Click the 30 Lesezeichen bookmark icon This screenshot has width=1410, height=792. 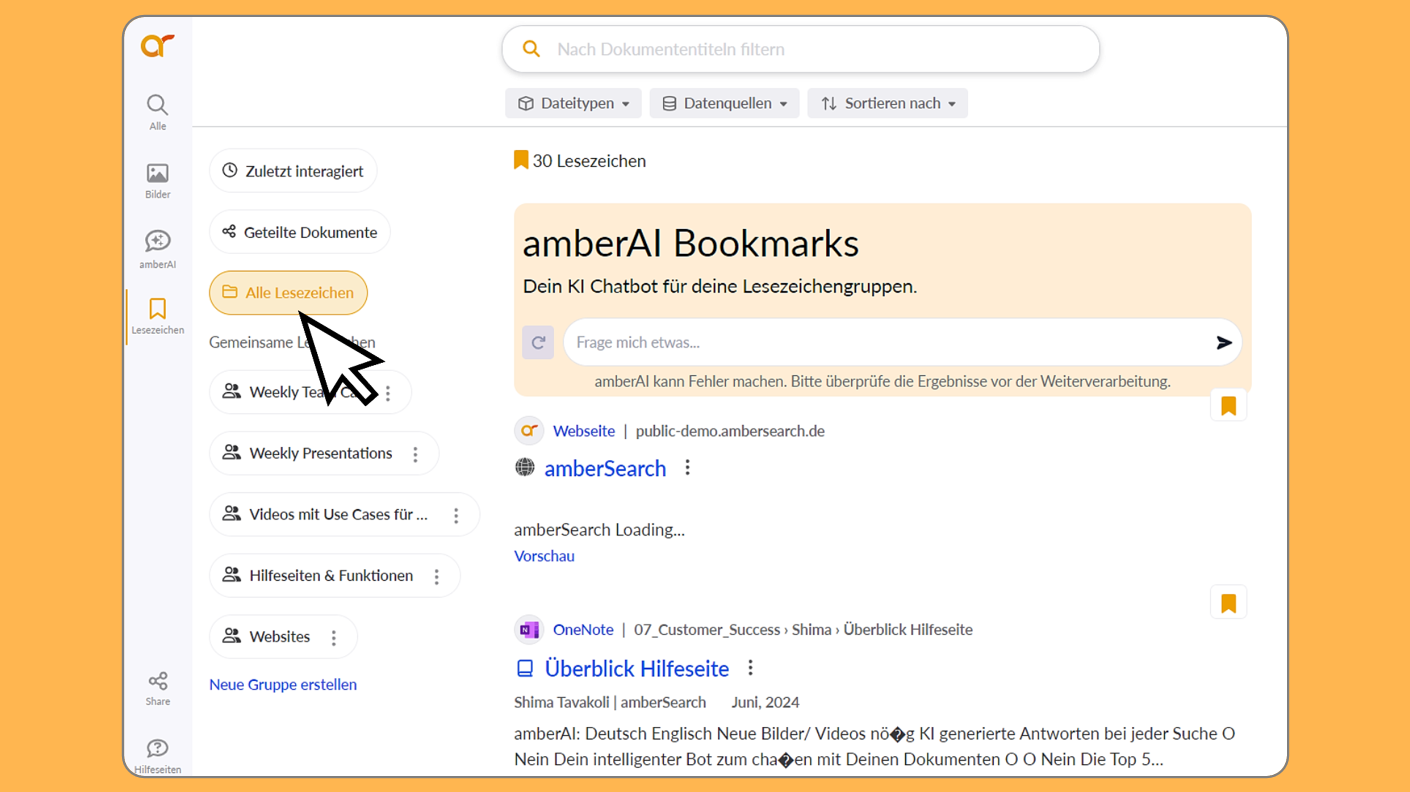521,160
